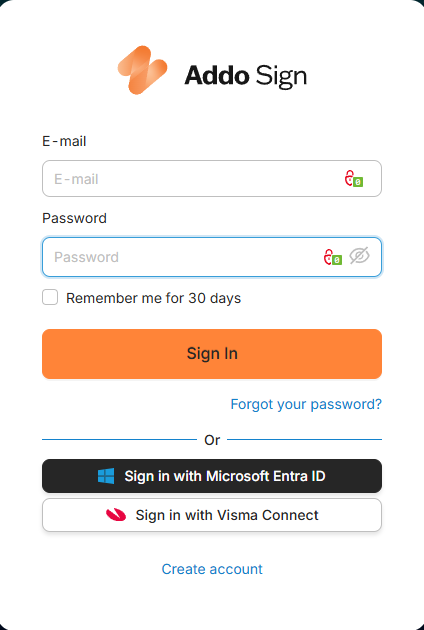This screenshot has height=630, width=424.
Task: Click the orange Addo Sign logo icon
Action: click(x=142, y=70)
